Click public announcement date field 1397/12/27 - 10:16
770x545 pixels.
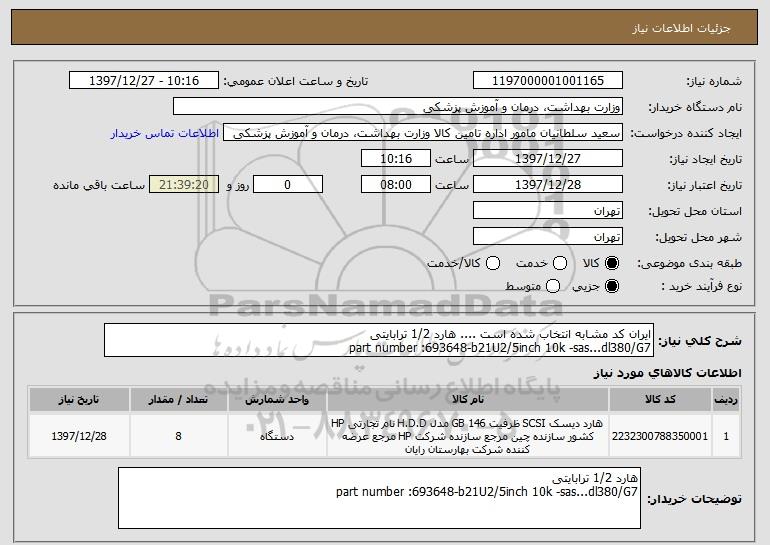pyautogui.click(x=144, y=81)
